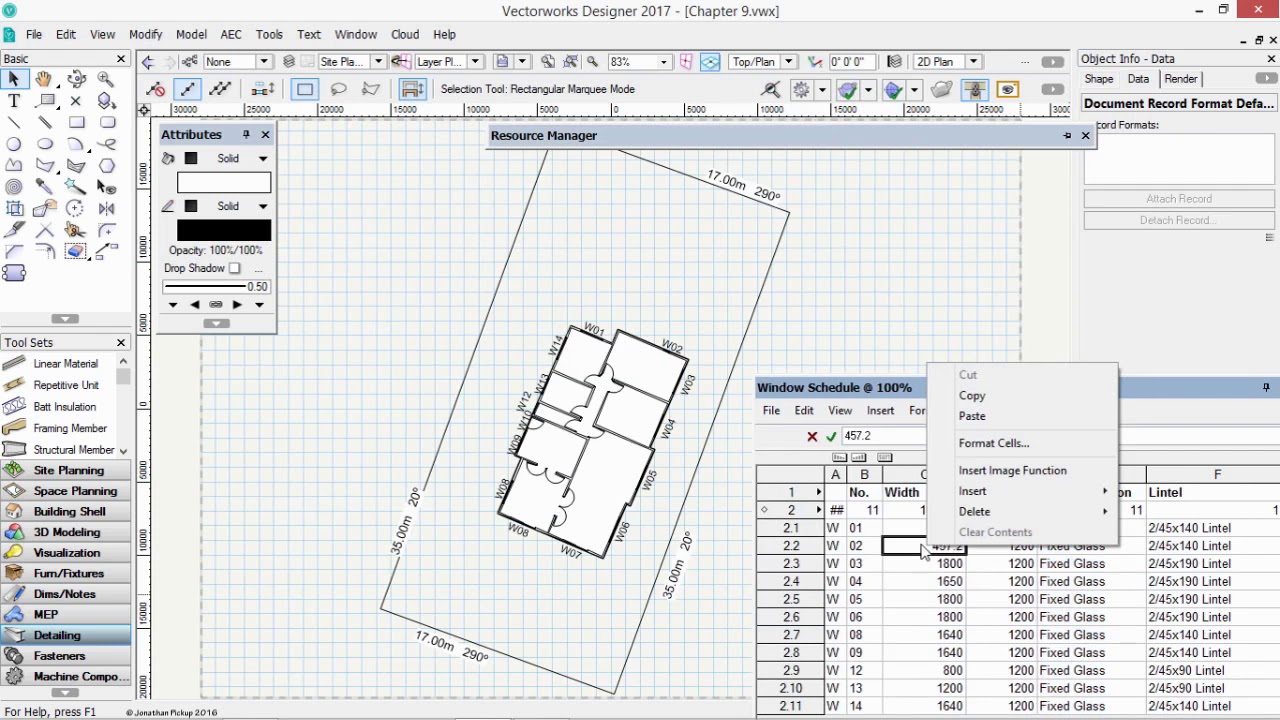Select the Pan hand tool

click(44, 79)
